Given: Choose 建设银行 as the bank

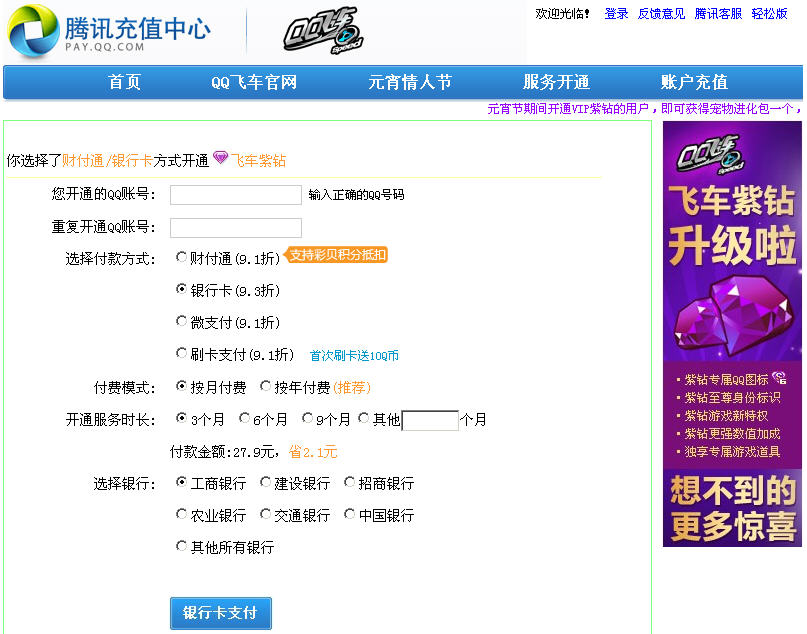Looking at the screenshot, I should tap(266, 482).
